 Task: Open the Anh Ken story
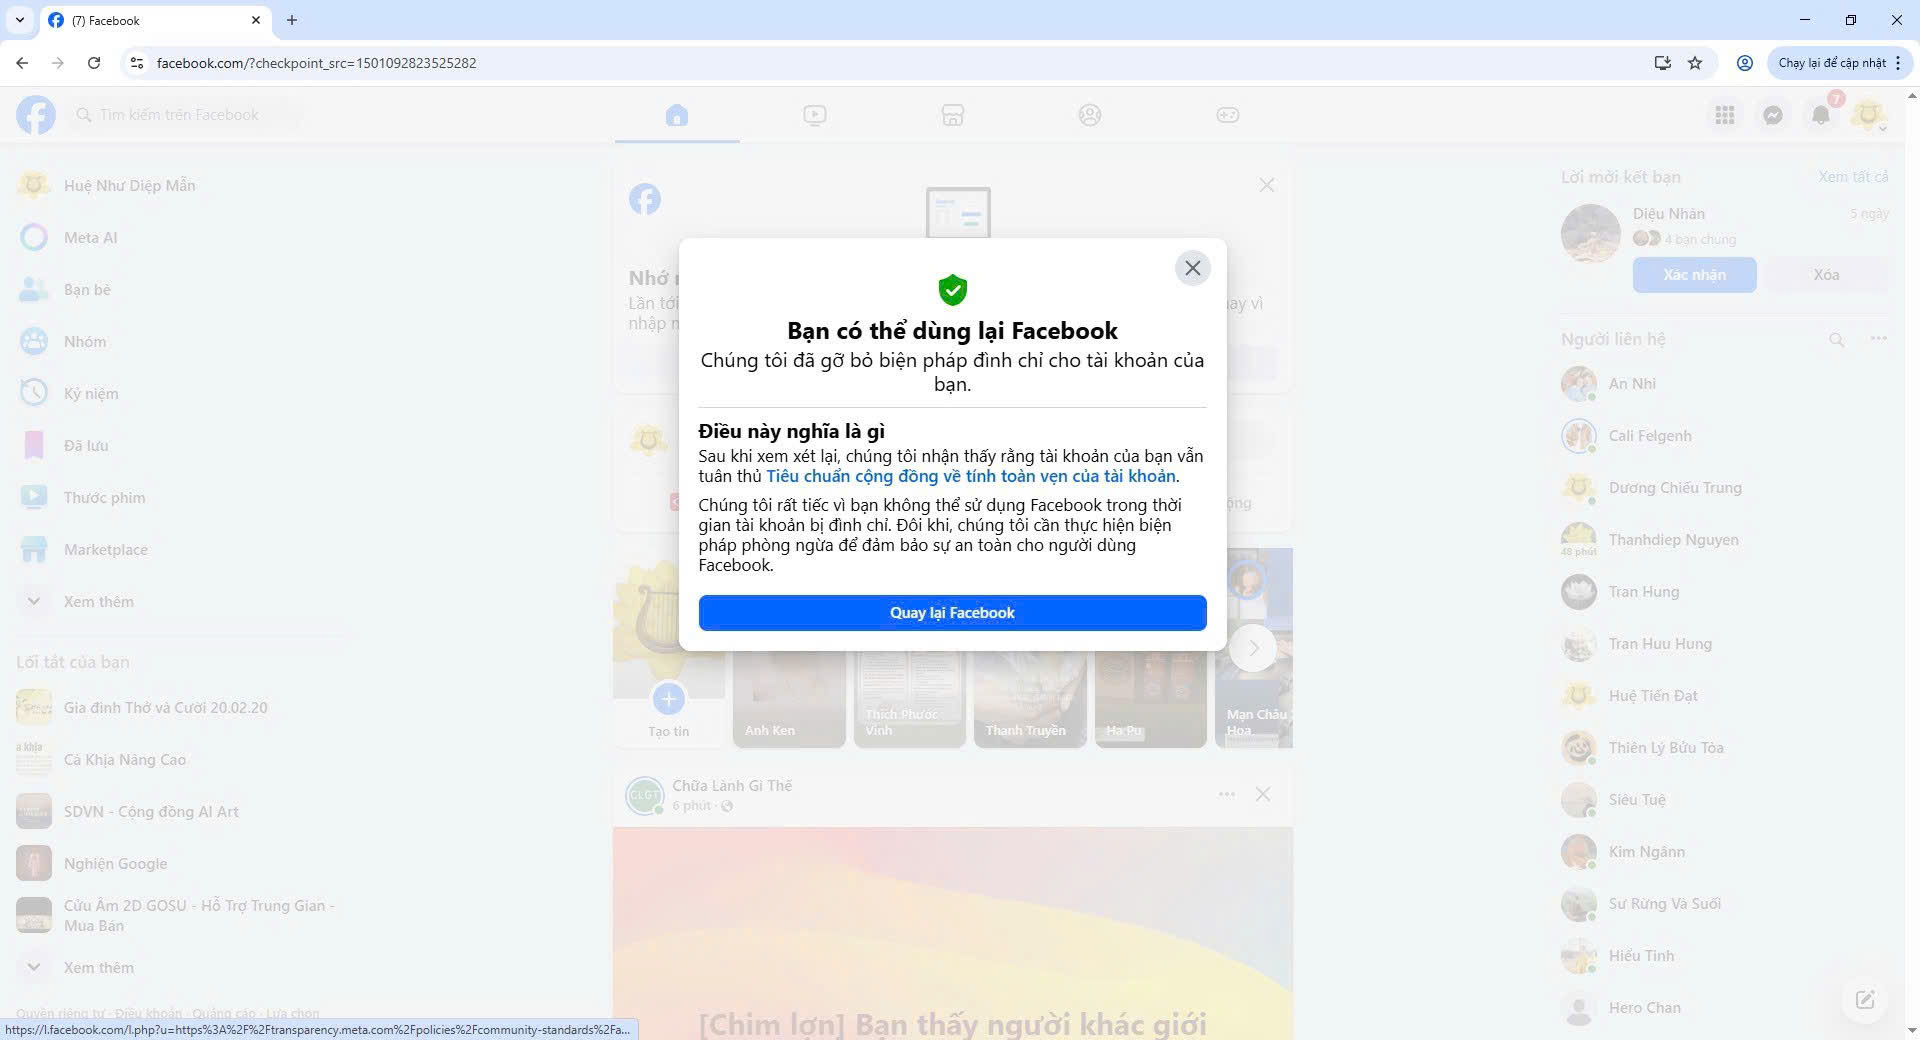click(789, 698)
